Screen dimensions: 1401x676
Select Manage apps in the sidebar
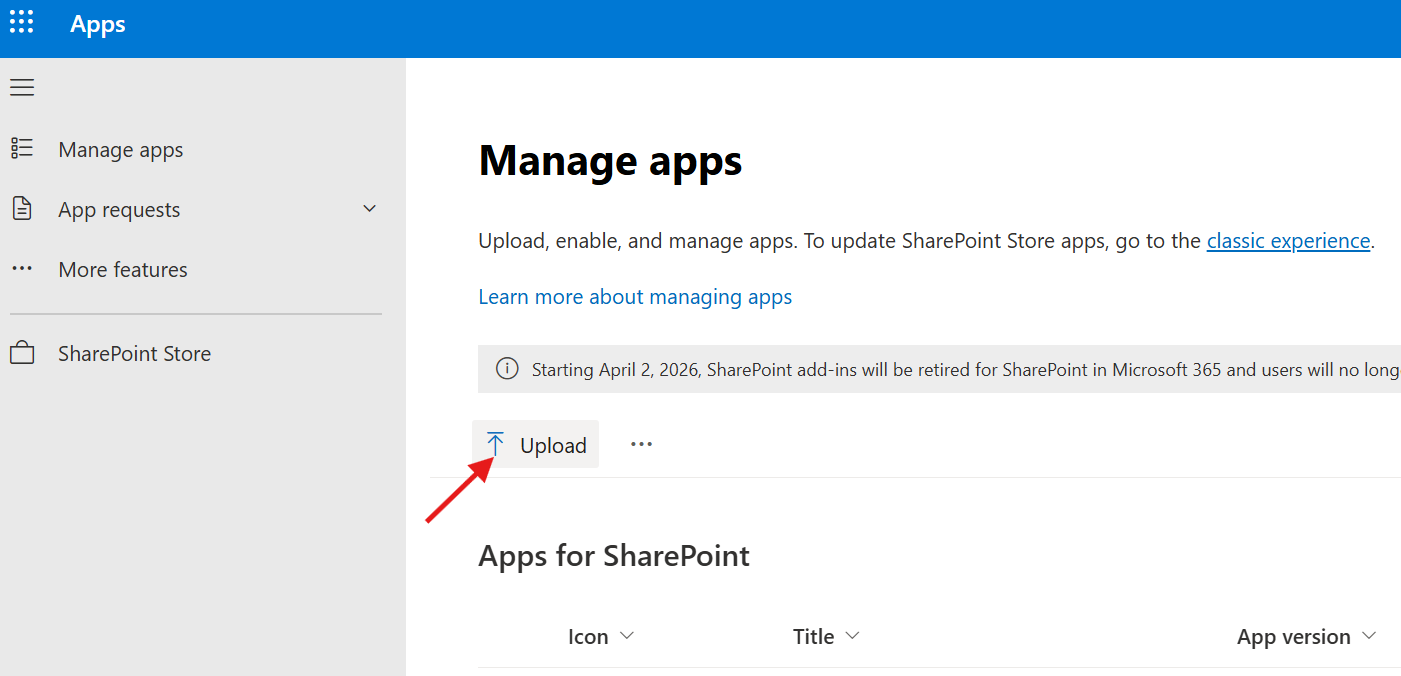click(121, 150)
